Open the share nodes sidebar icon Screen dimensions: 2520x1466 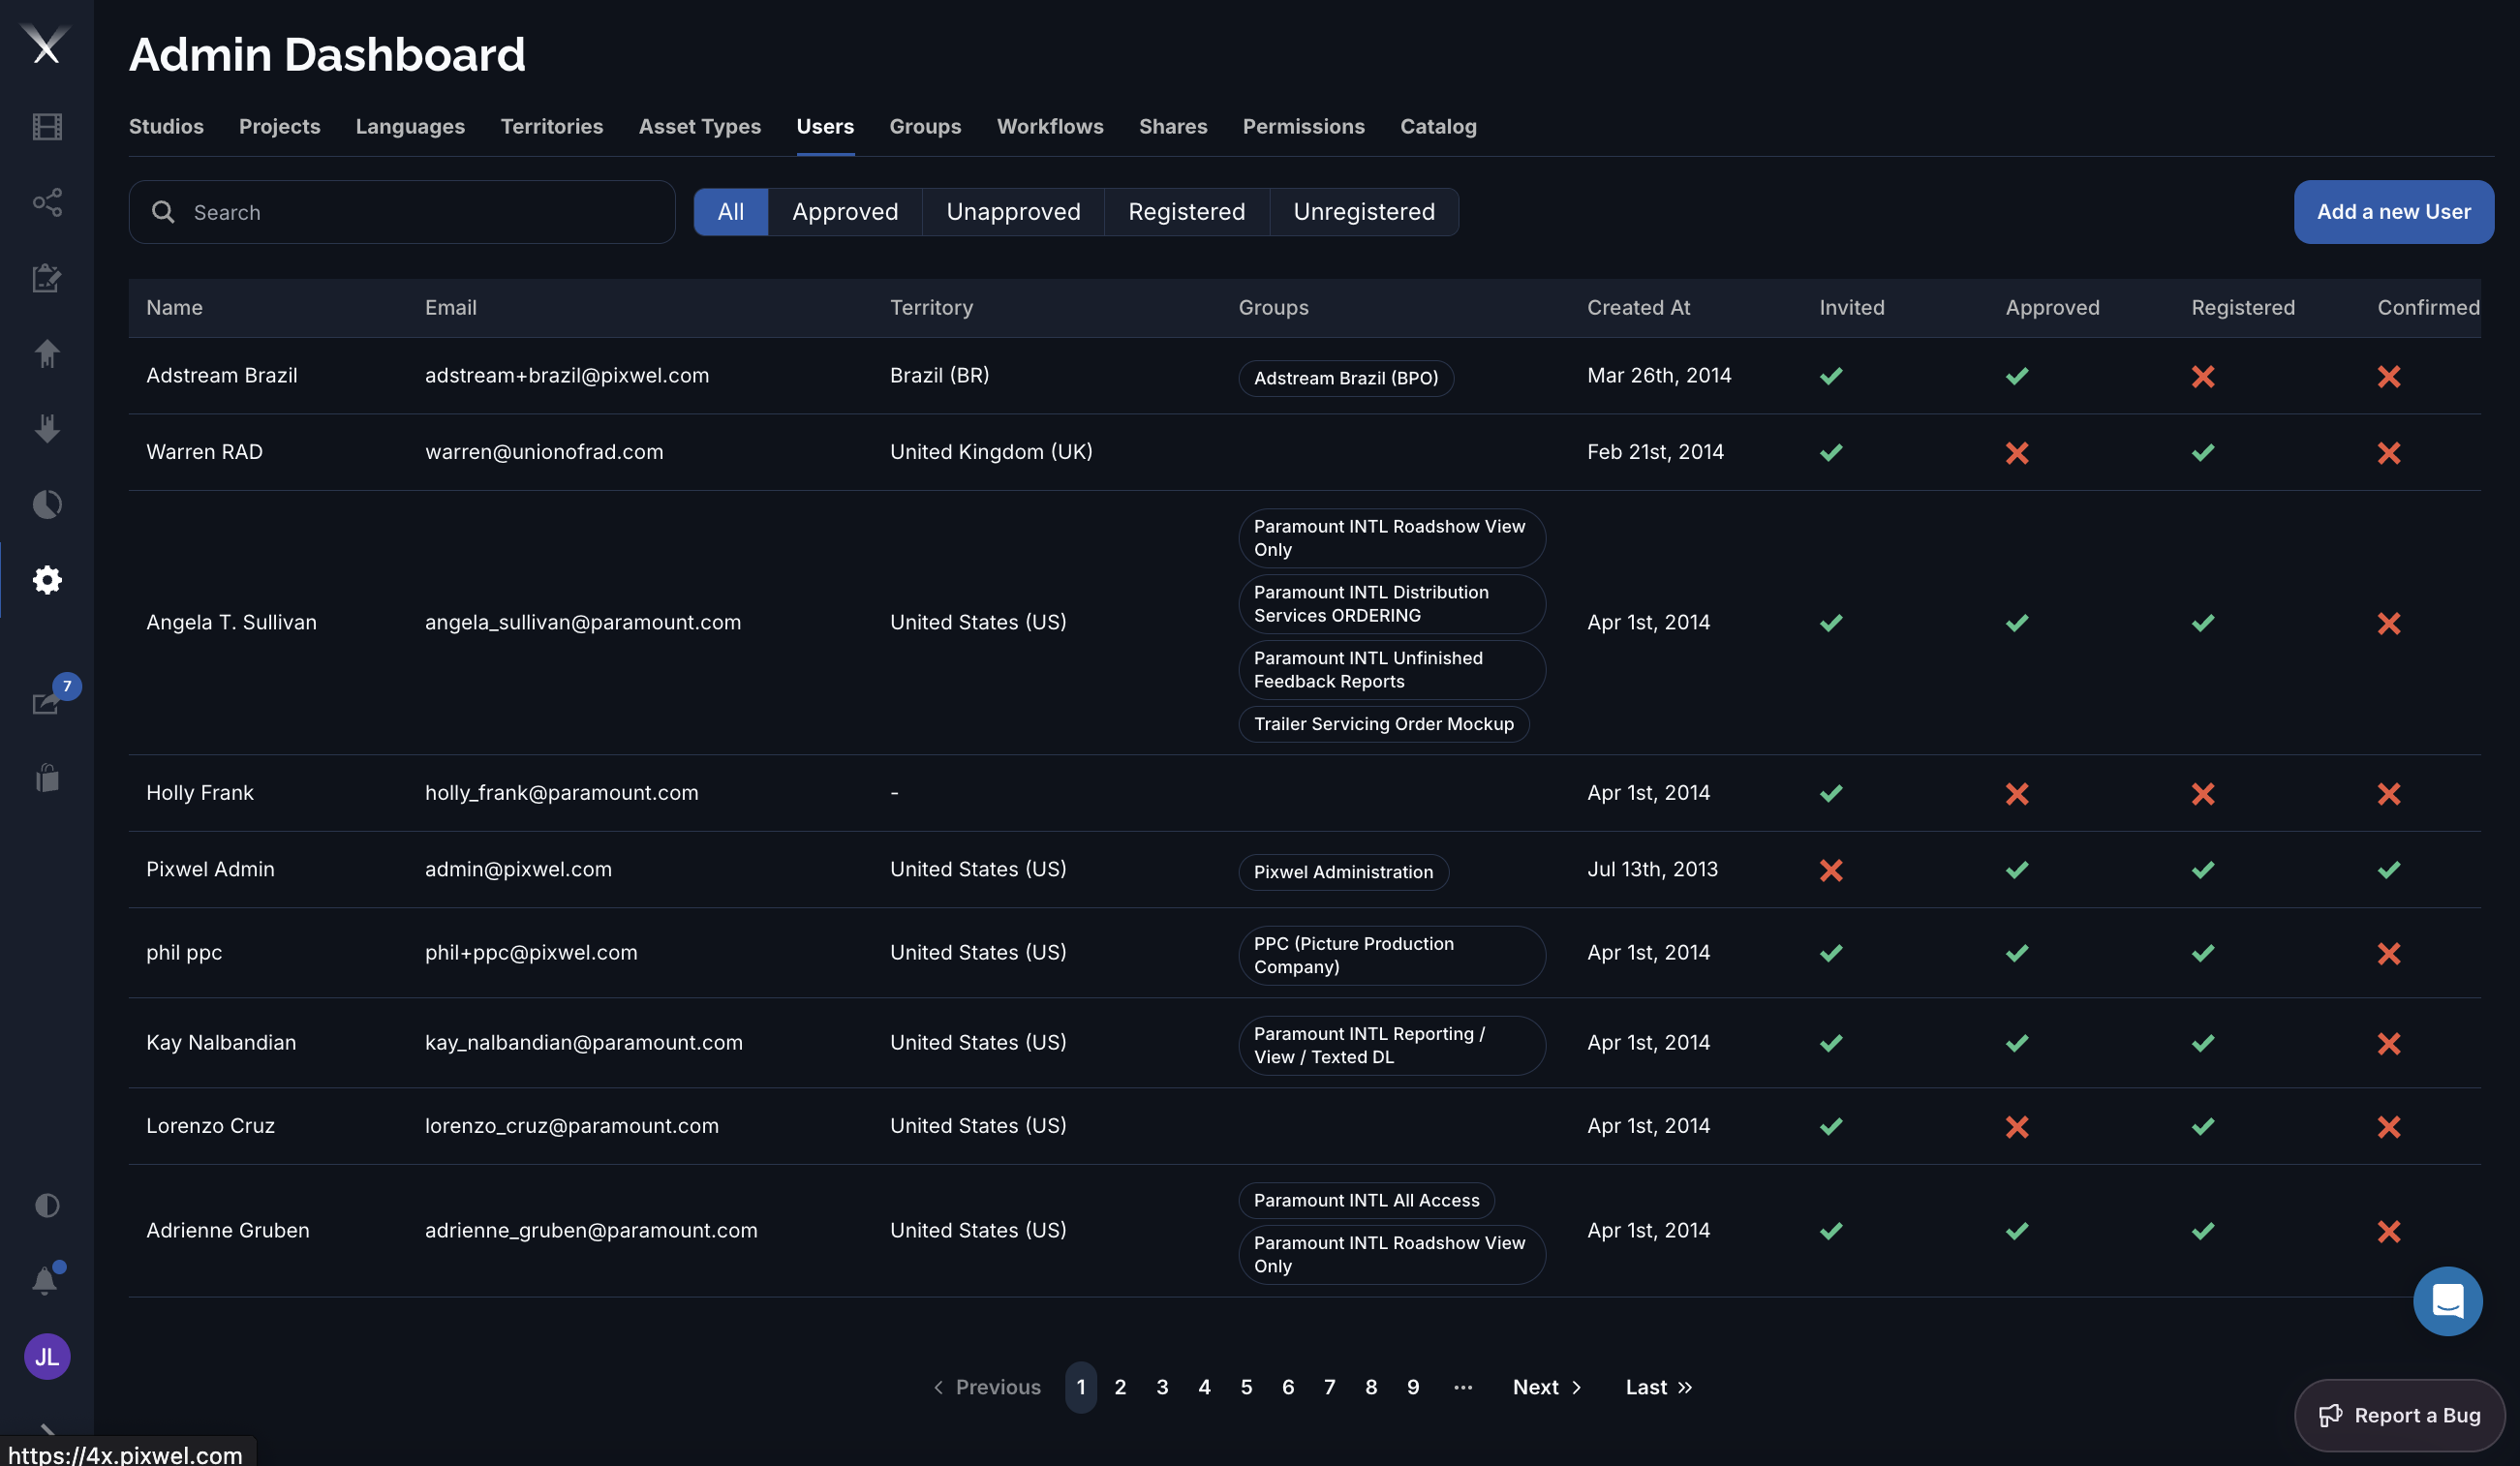pyautogui.click(x=47, y=202)
